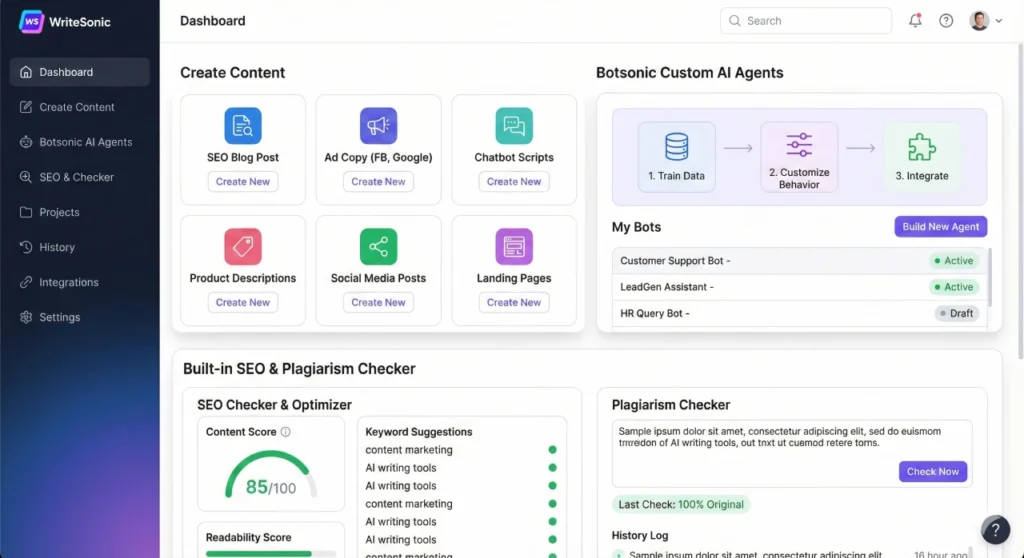Create New SEO Blog Post
Image resolution: width=1024 pixels, height=558 pixels.
[243, 182]
